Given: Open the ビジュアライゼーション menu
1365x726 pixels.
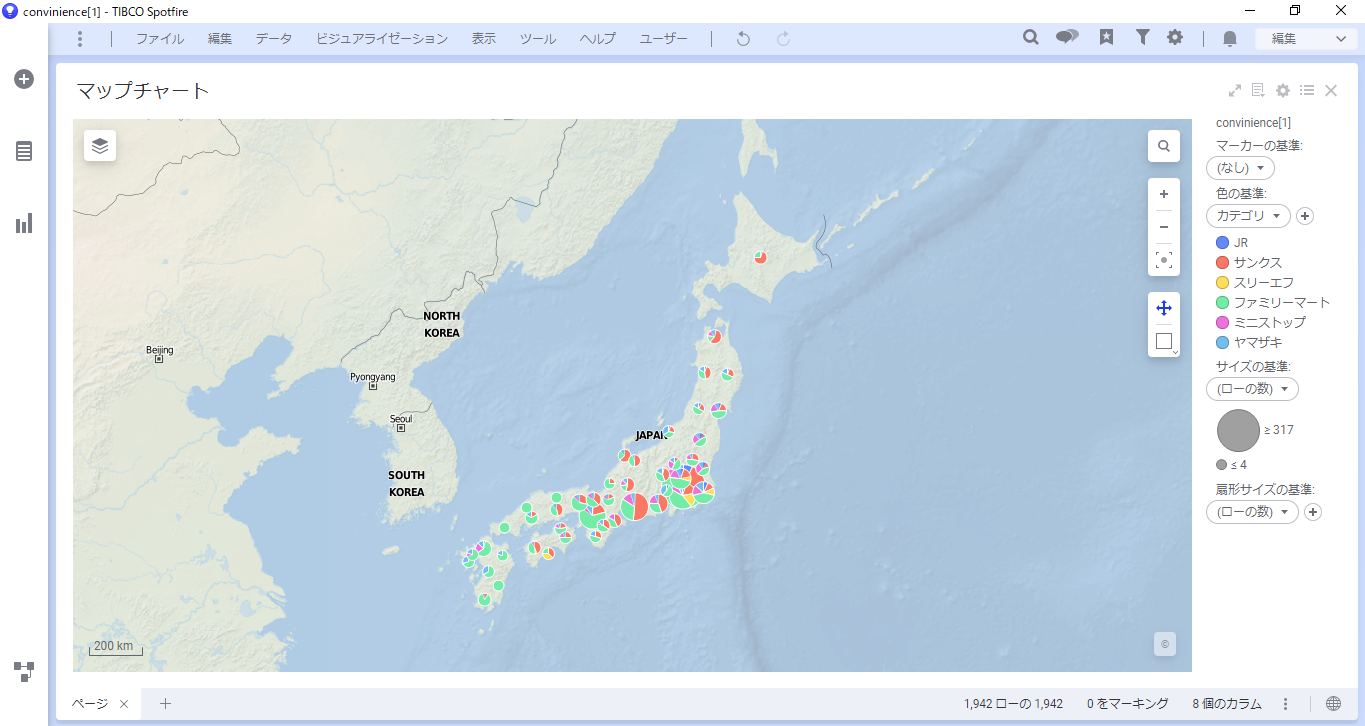Looking at the screenshot, I should 382,38.
